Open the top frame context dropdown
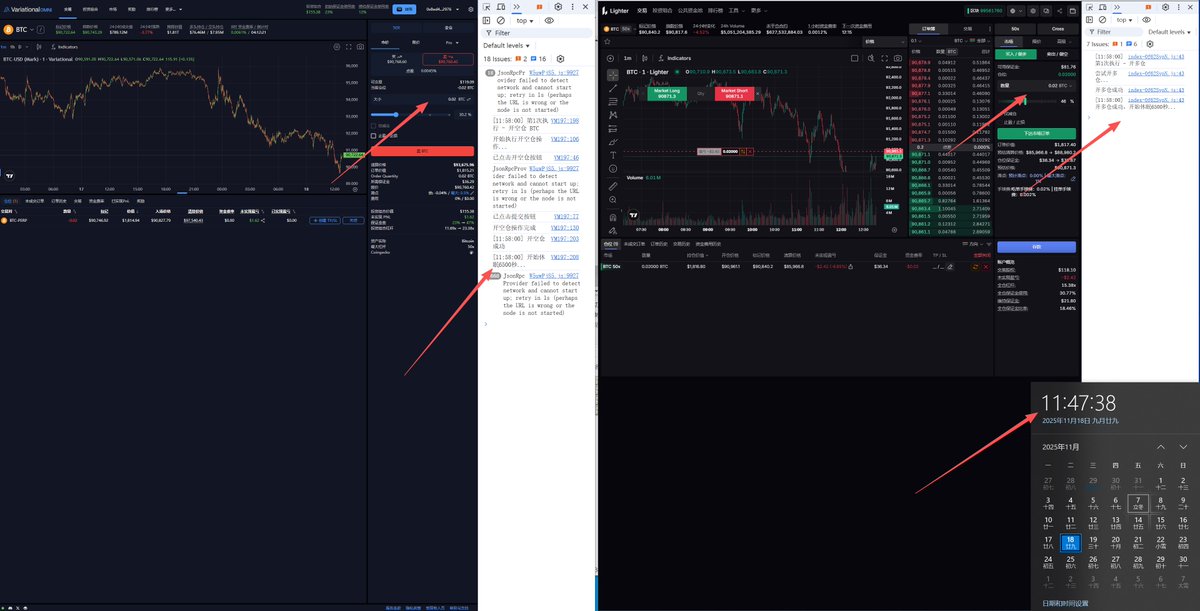Screen dimensions: 1200x611 tap(522, 20)
